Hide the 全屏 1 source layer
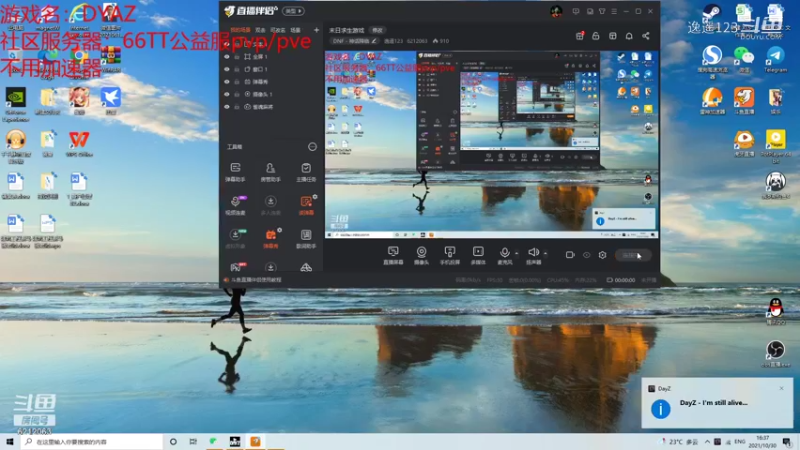This screenshot has width=800, height=450. [227, 57]
